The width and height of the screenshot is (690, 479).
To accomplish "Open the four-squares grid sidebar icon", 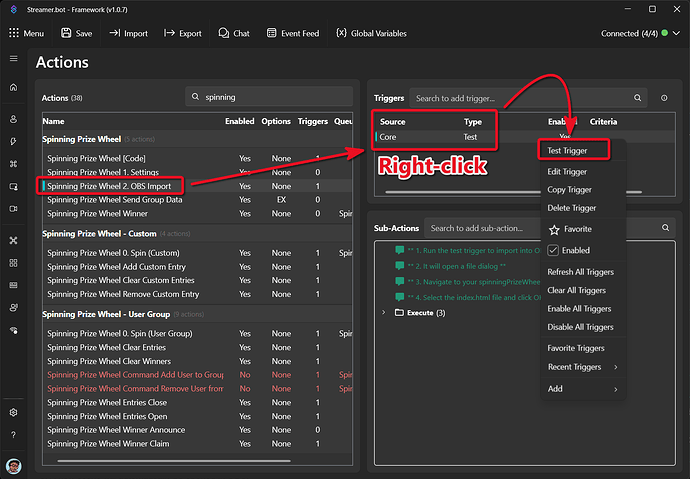I will pos(14,263).
